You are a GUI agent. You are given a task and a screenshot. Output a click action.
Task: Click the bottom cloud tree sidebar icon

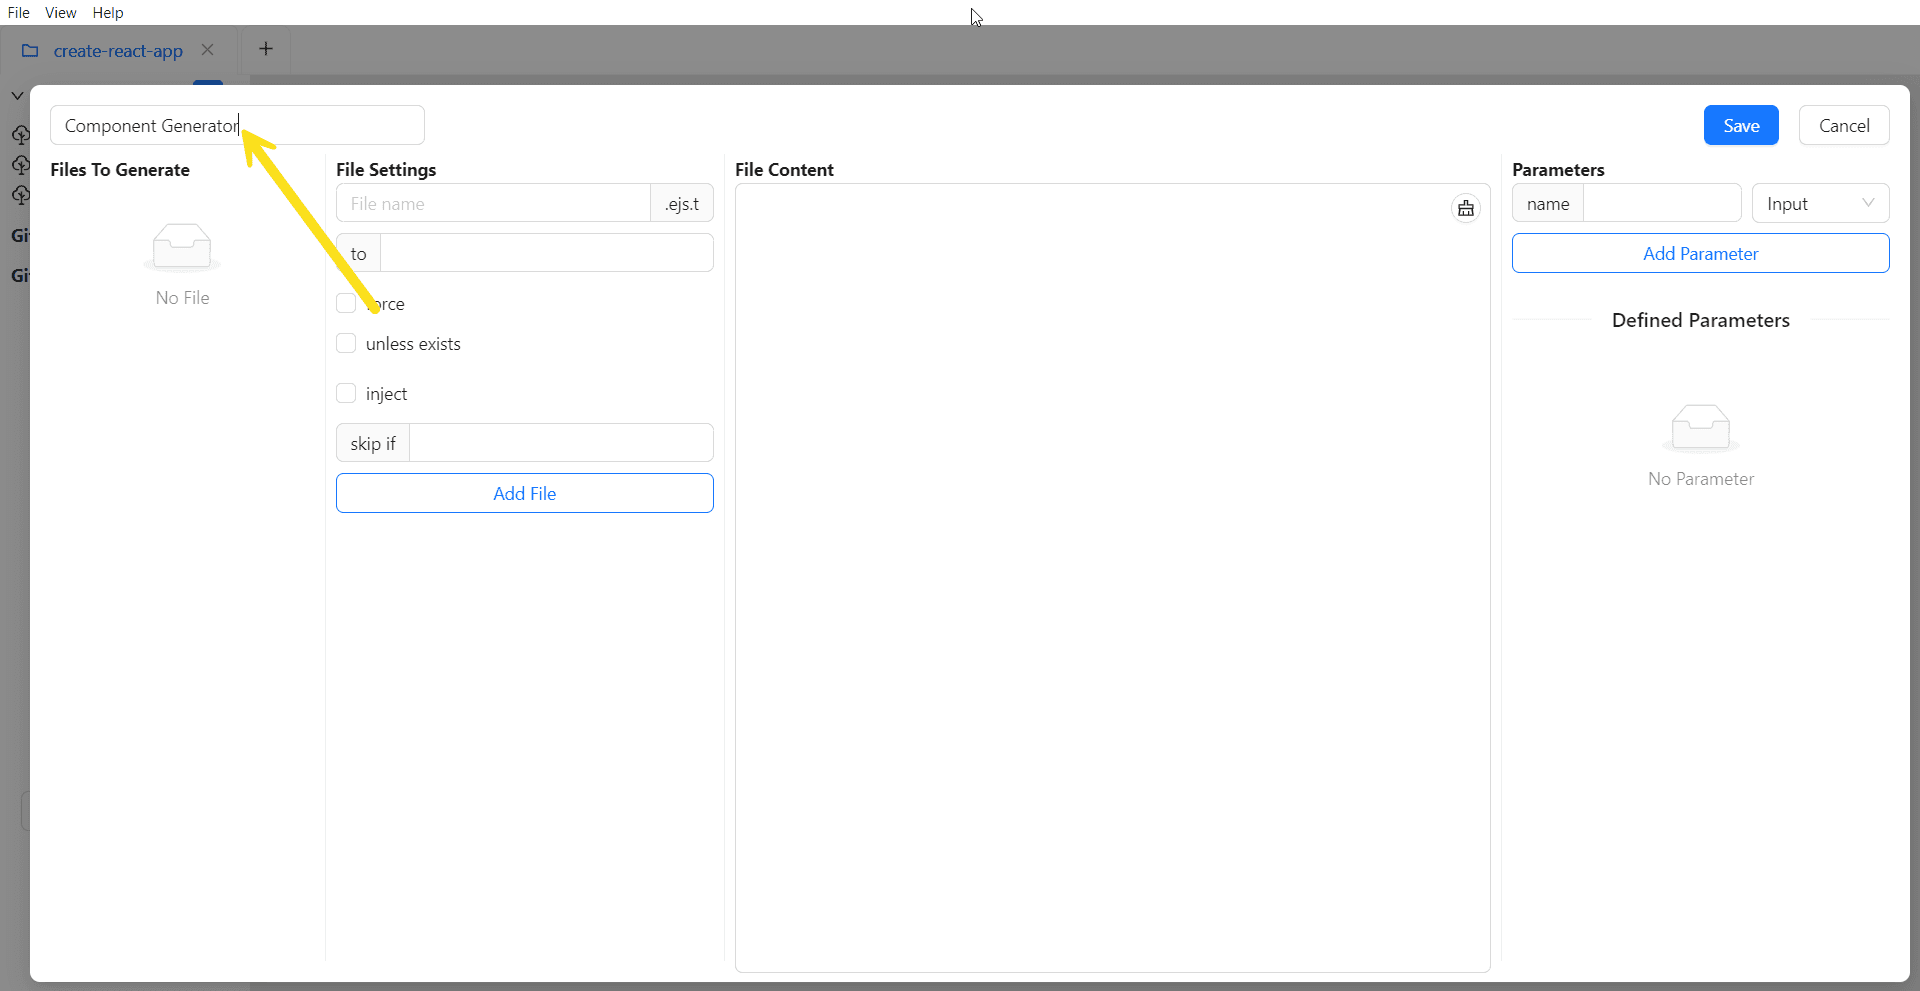click(x=20, y=195)
